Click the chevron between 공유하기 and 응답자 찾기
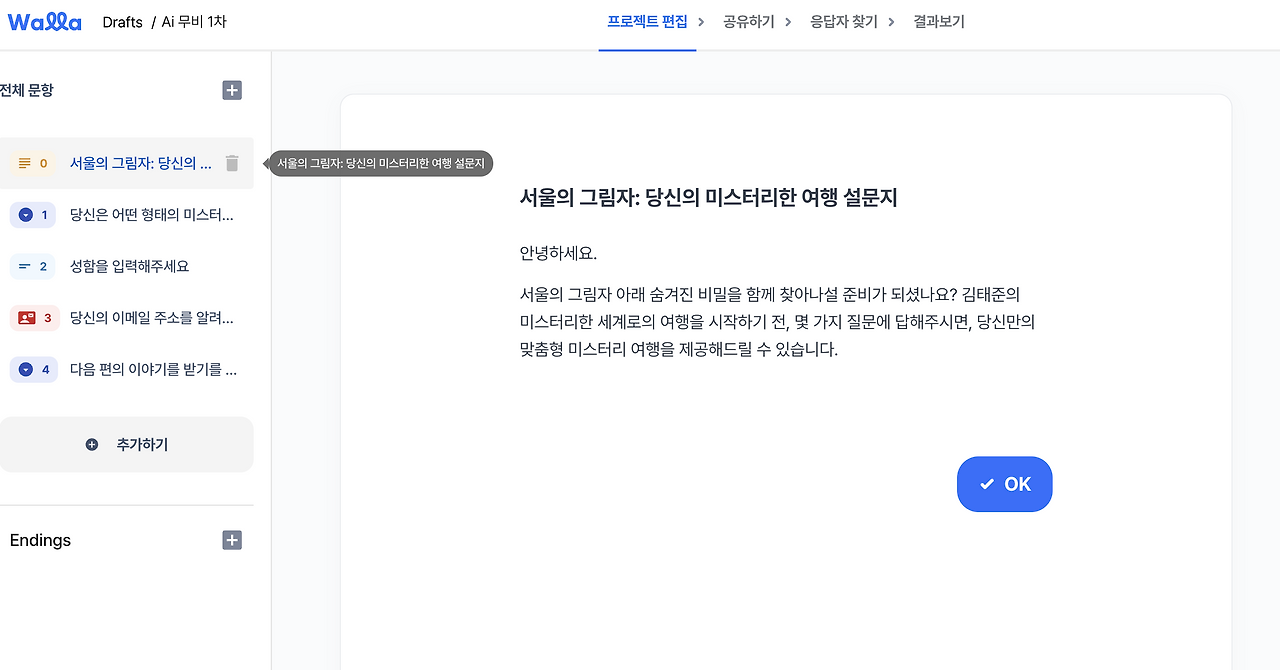The height and width of the screenshot is (670, 1280). pos(790,21)
